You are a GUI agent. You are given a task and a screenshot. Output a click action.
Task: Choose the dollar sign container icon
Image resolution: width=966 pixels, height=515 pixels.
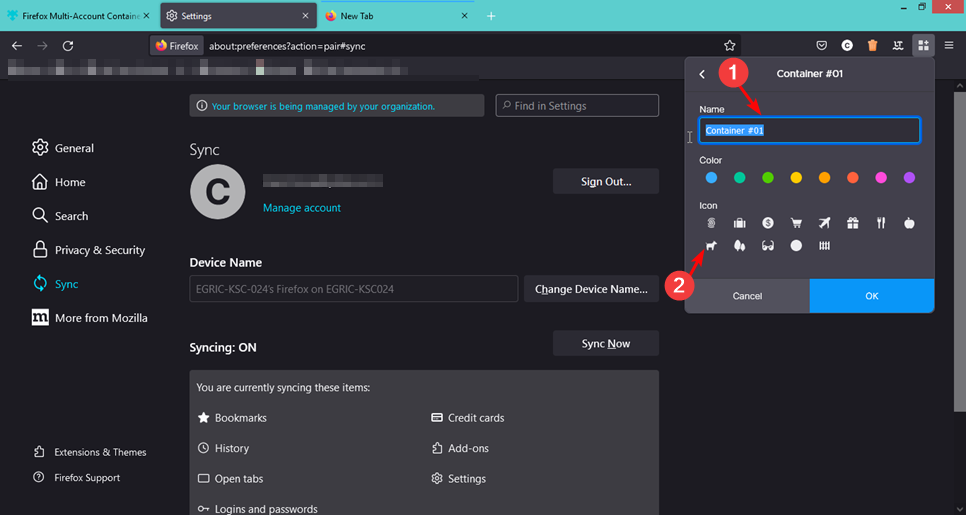768,223
